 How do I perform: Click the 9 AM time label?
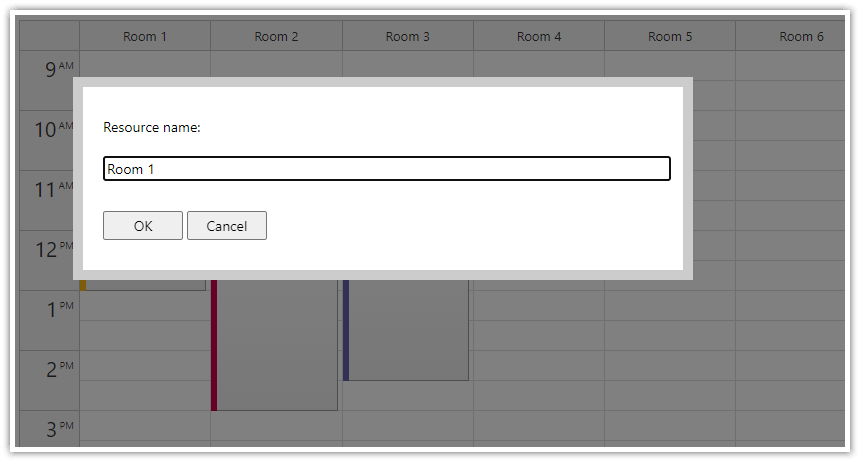coord(59,69)
